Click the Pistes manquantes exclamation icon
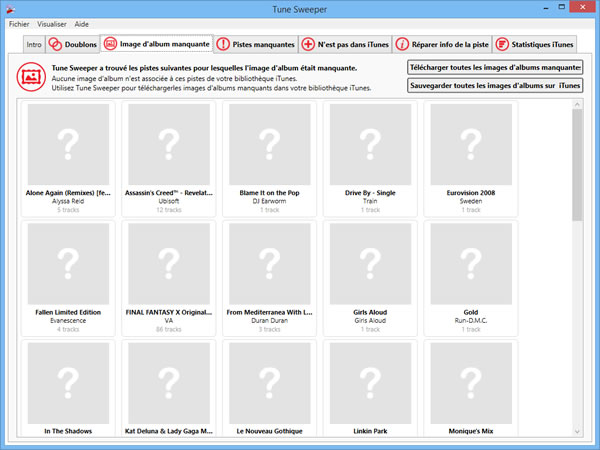The height and width of the screenshot is (450, 600). (223, 44)
